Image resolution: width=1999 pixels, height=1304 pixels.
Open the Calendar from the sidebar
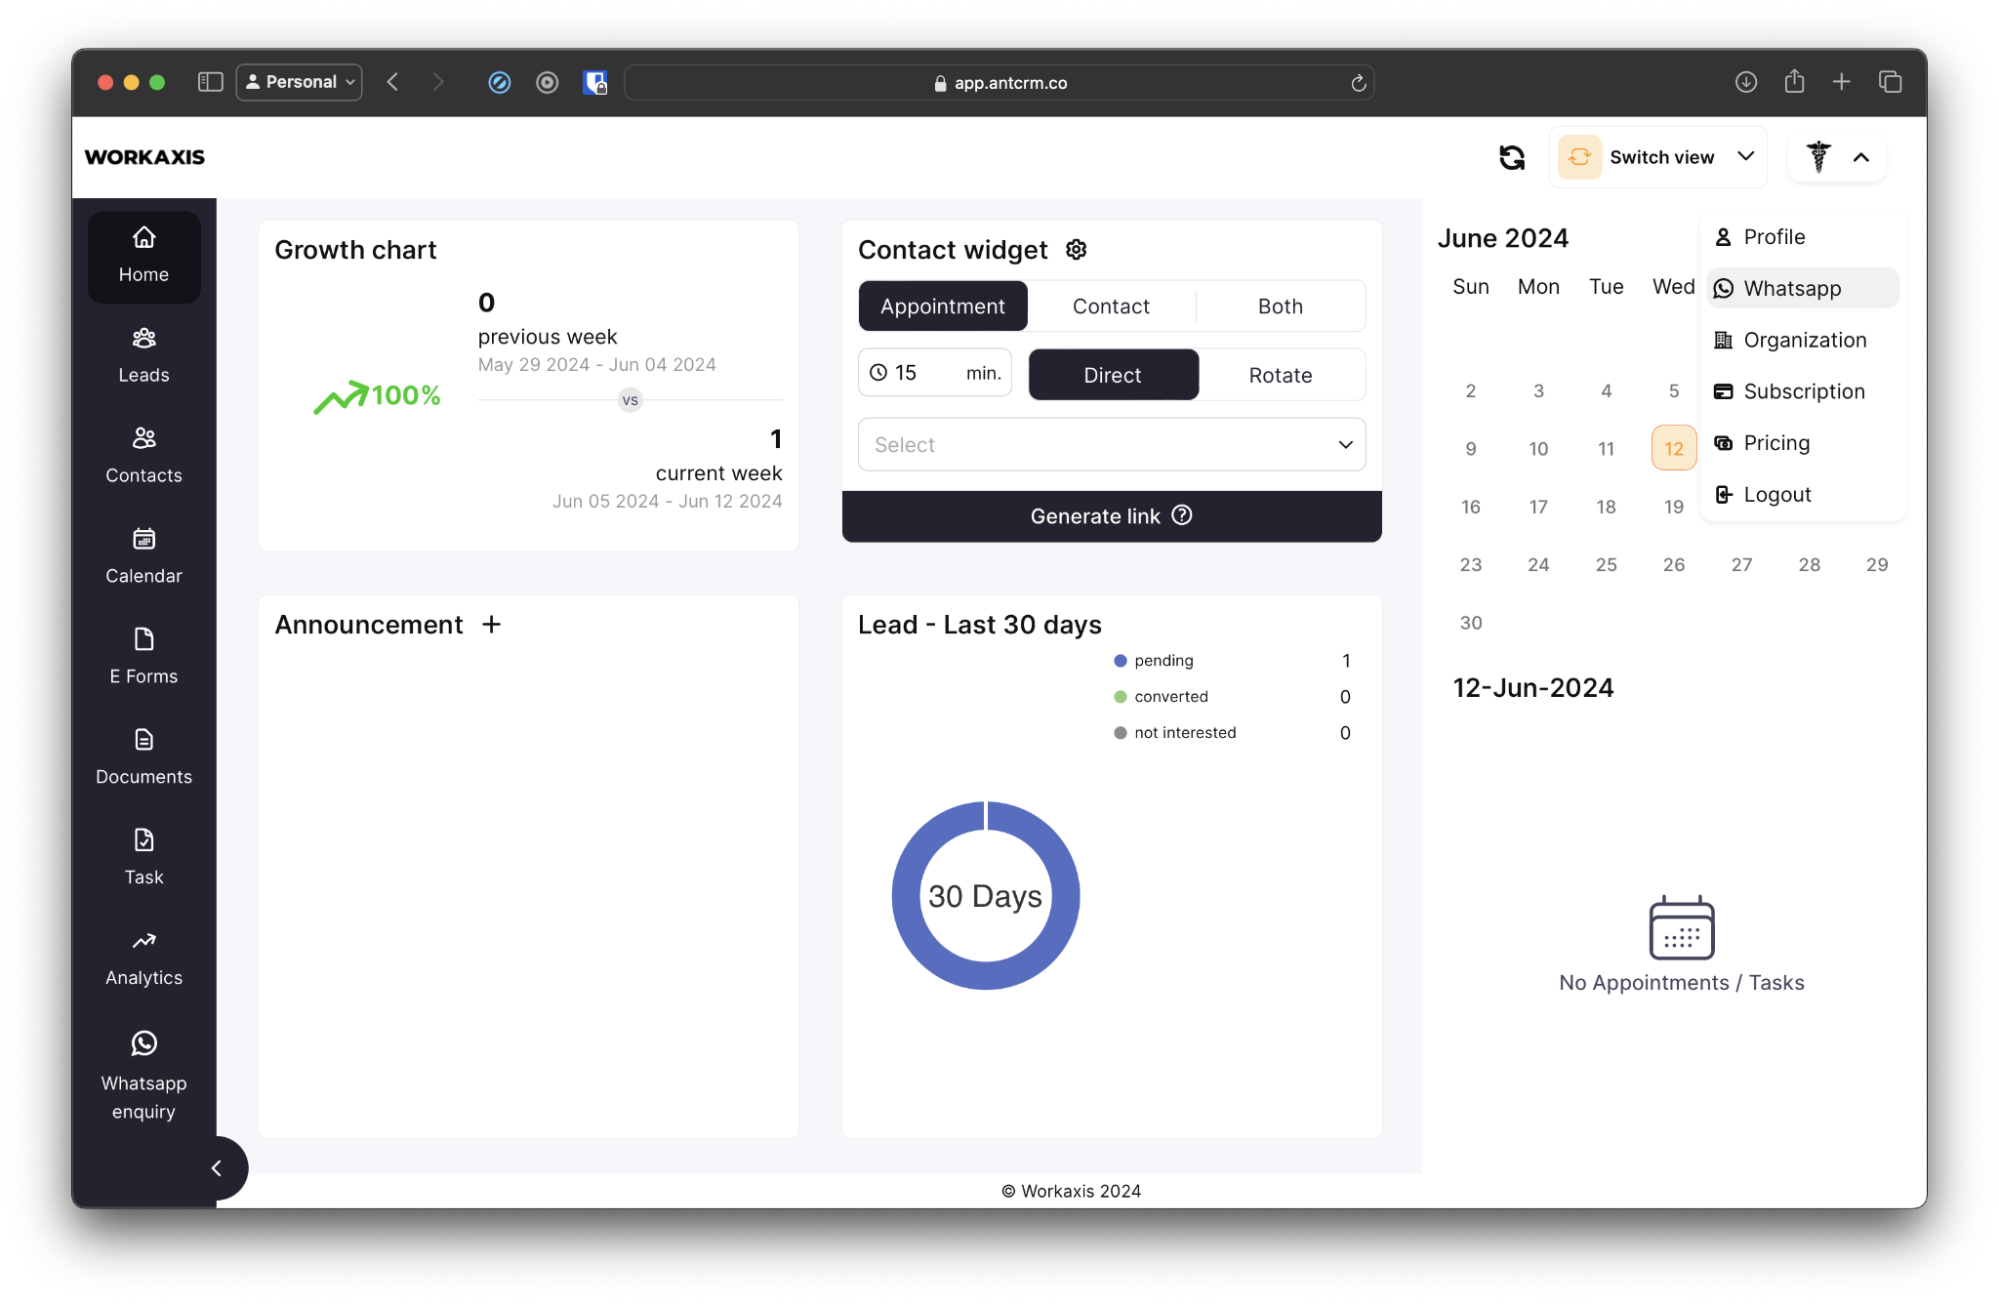[x=143, y=555]
